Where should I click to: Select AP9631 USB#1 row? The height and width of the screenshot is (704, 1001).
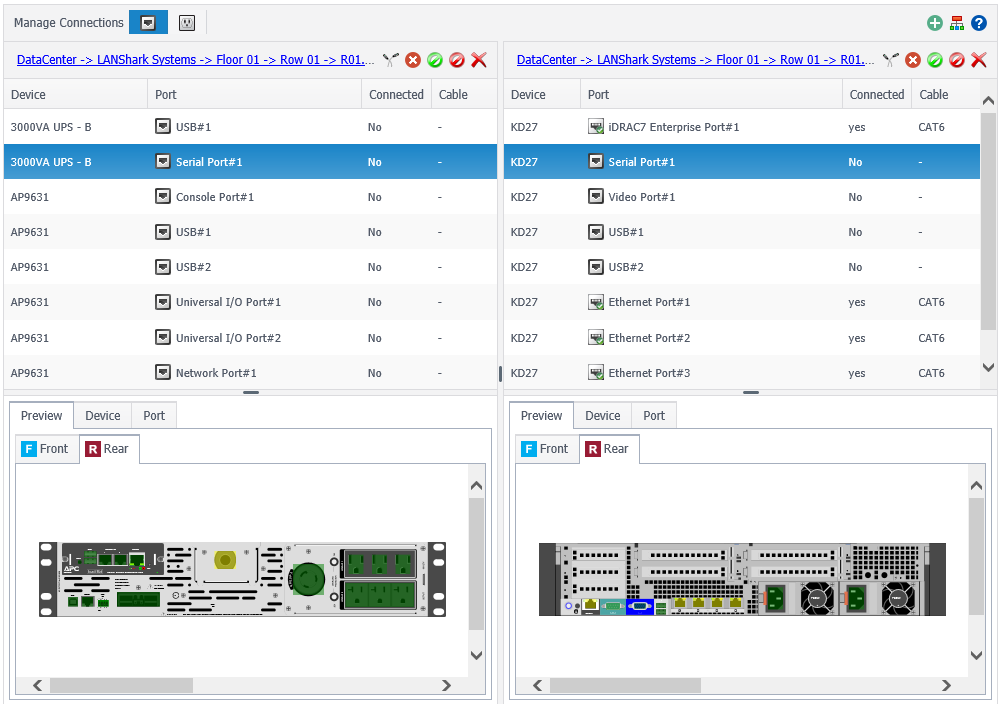pyautogui.click(x=250, y=232)
